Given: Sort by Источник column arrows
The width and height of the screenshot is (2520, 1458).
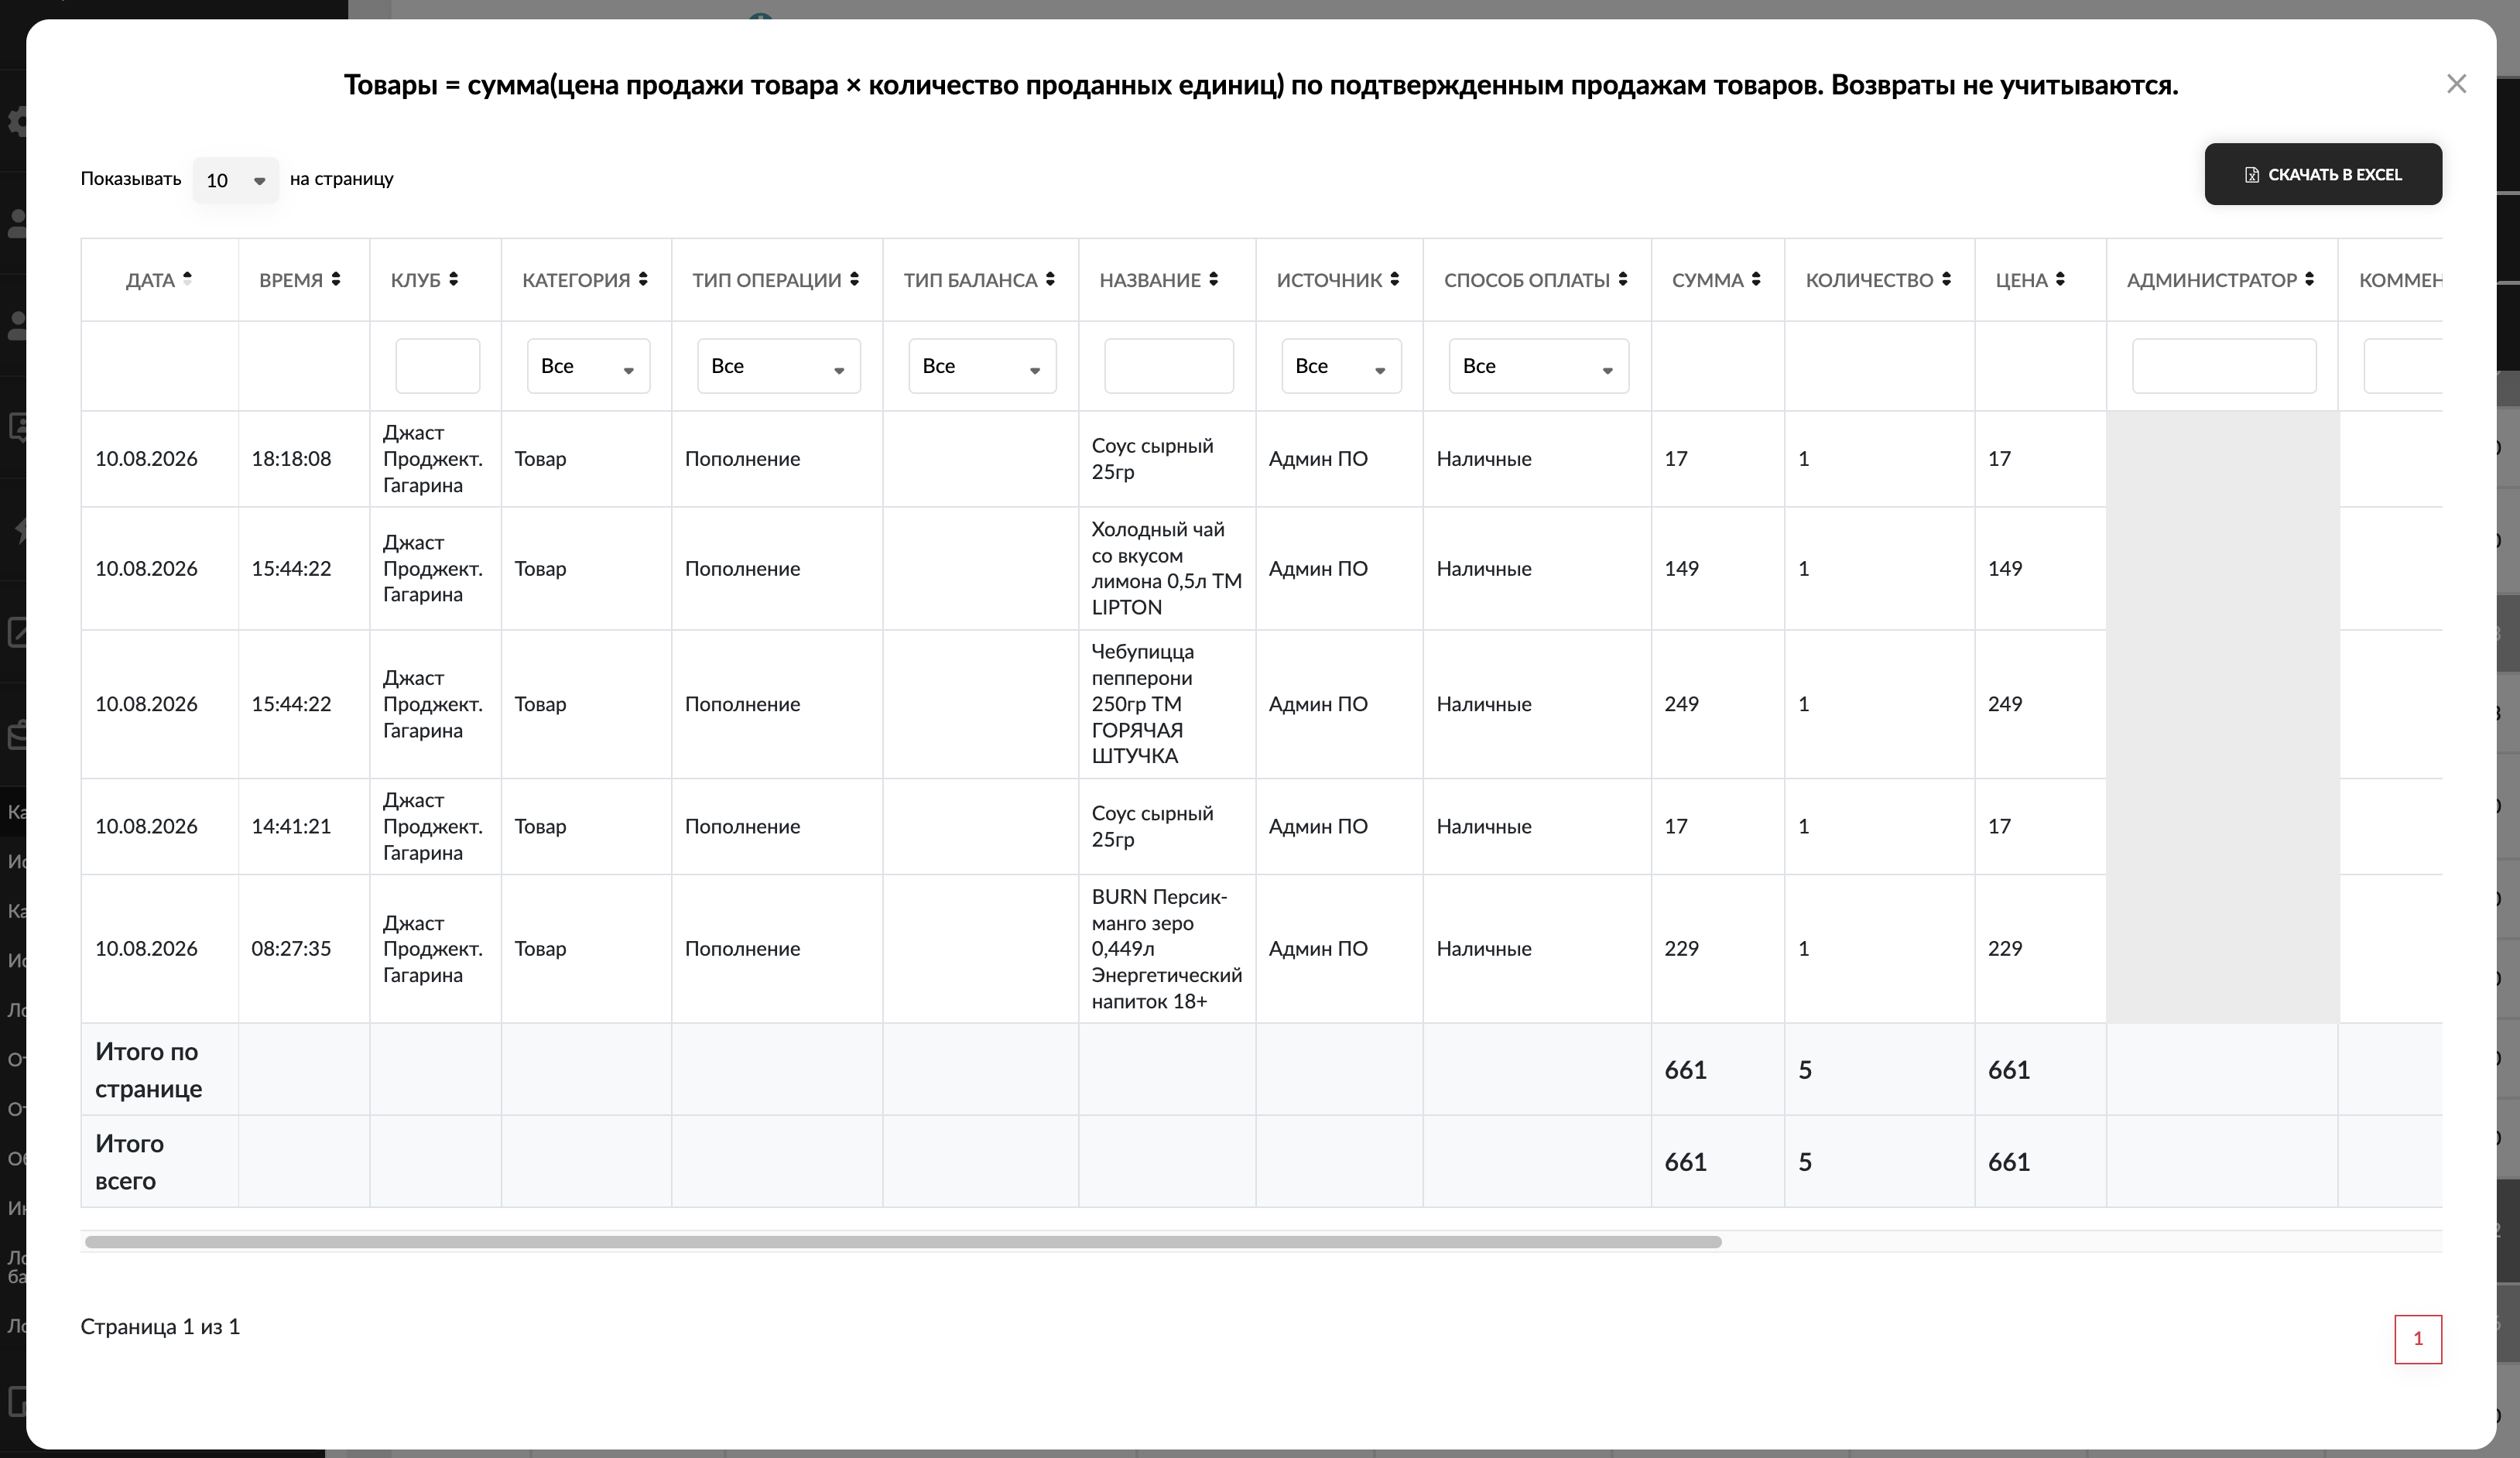Looking at the screenshot, I should [x=1395, y=279].
